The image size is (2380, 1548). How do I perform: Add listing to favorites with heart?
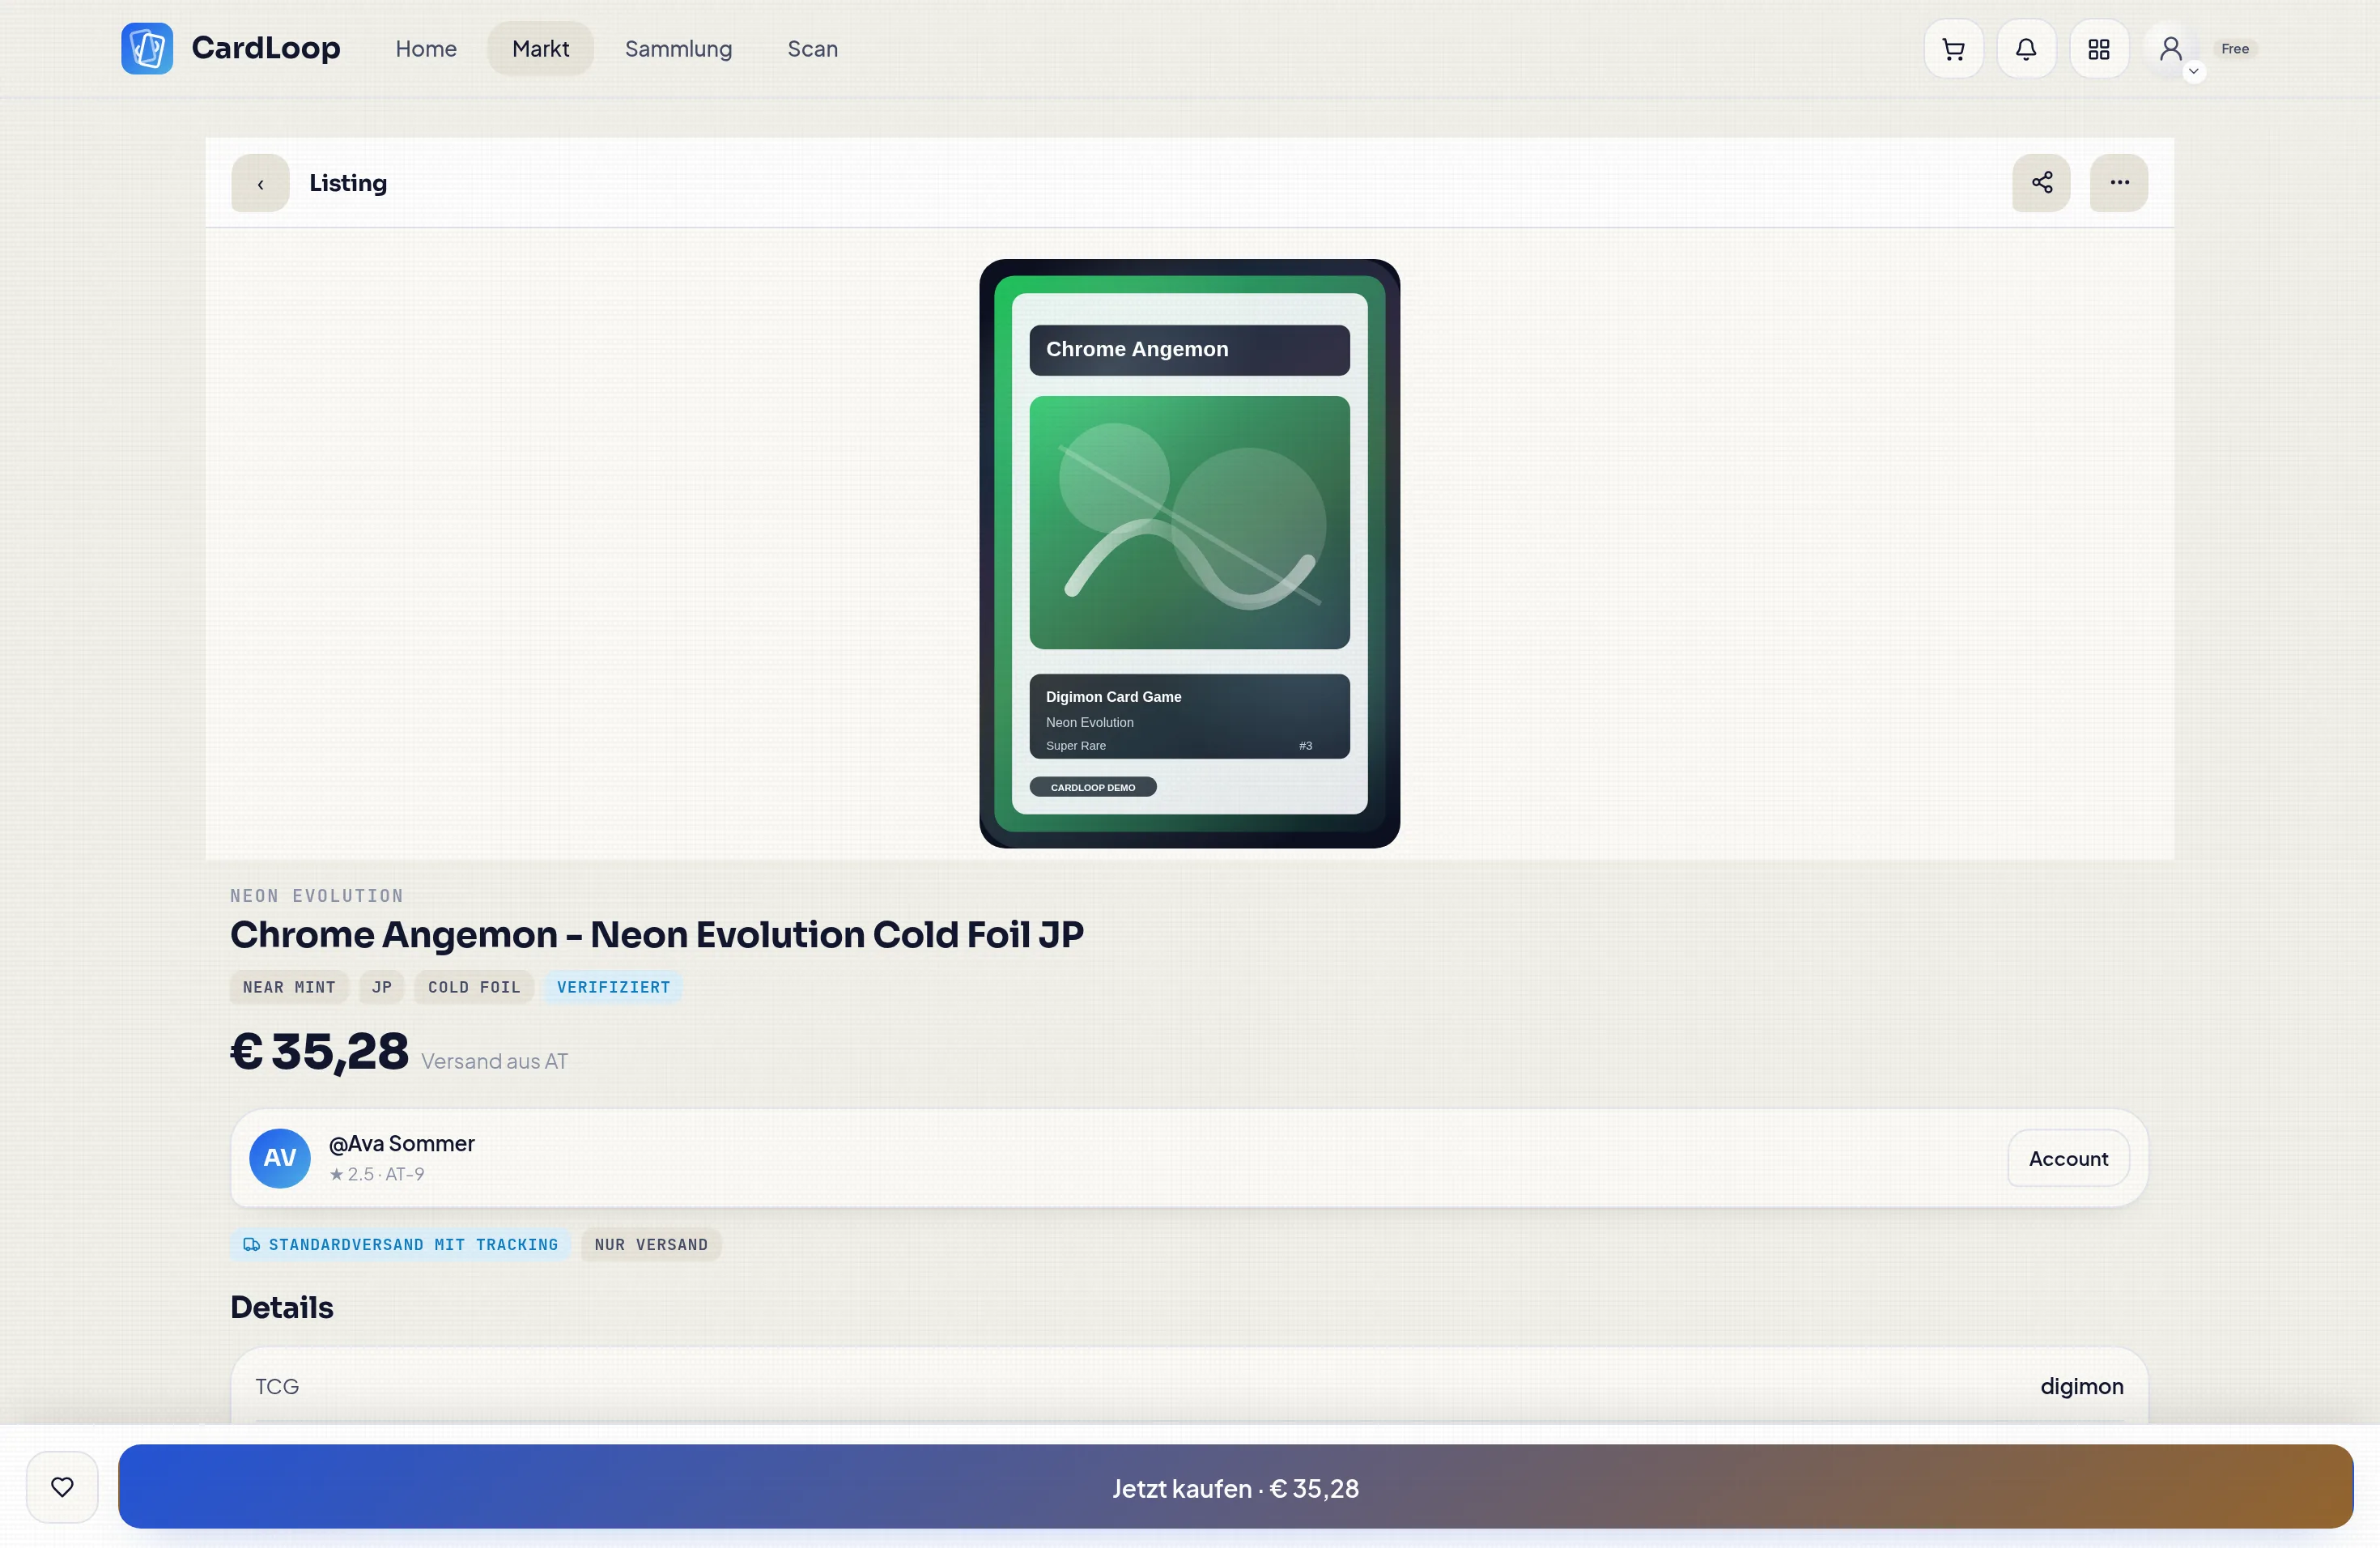point(62,1487)
